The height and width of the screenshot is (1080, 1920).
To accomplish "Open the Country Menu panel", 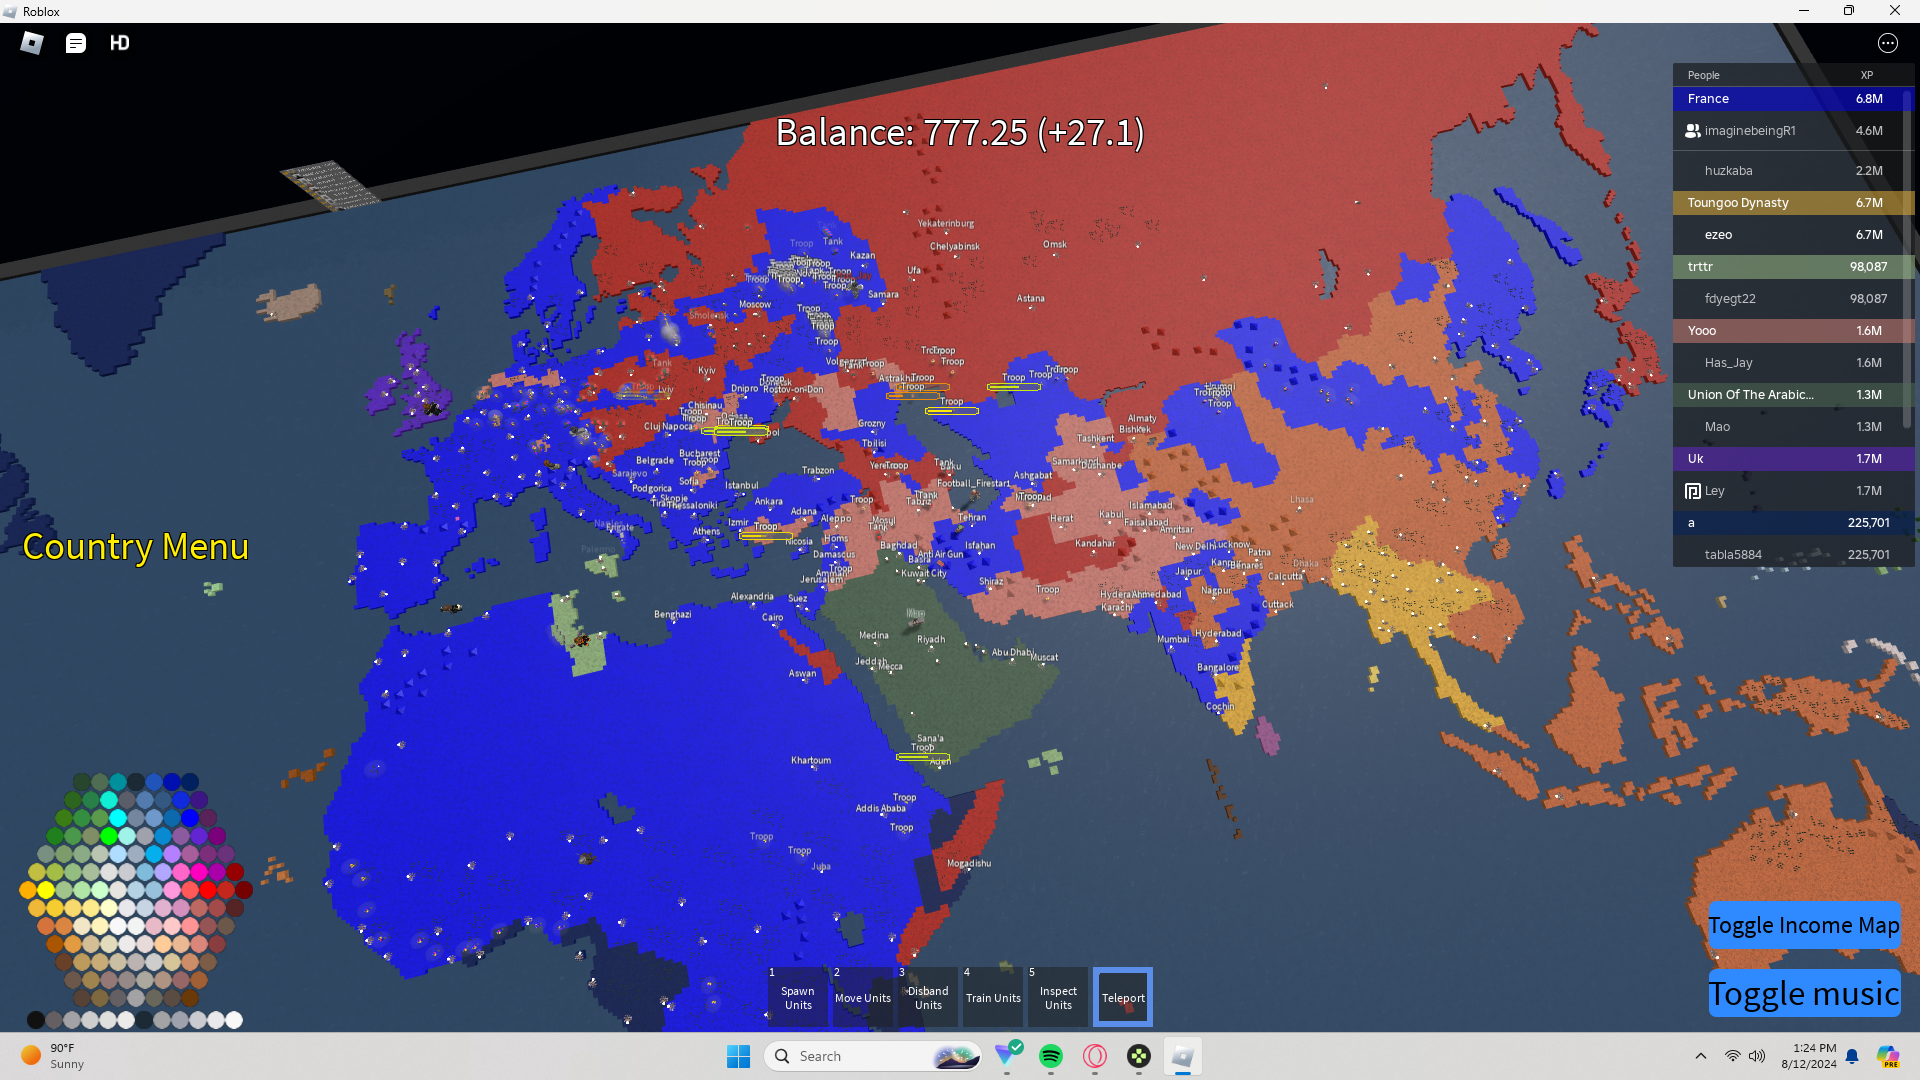I will (x=135, y=547).
